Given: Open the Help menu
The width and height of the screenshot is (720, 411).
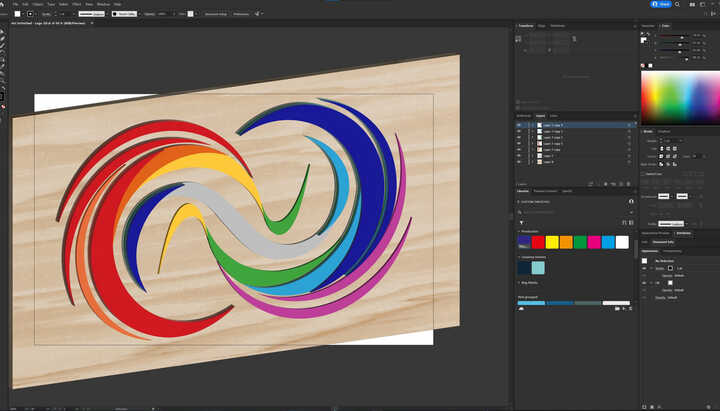Looking at the screenshot, I should point(118,4).
